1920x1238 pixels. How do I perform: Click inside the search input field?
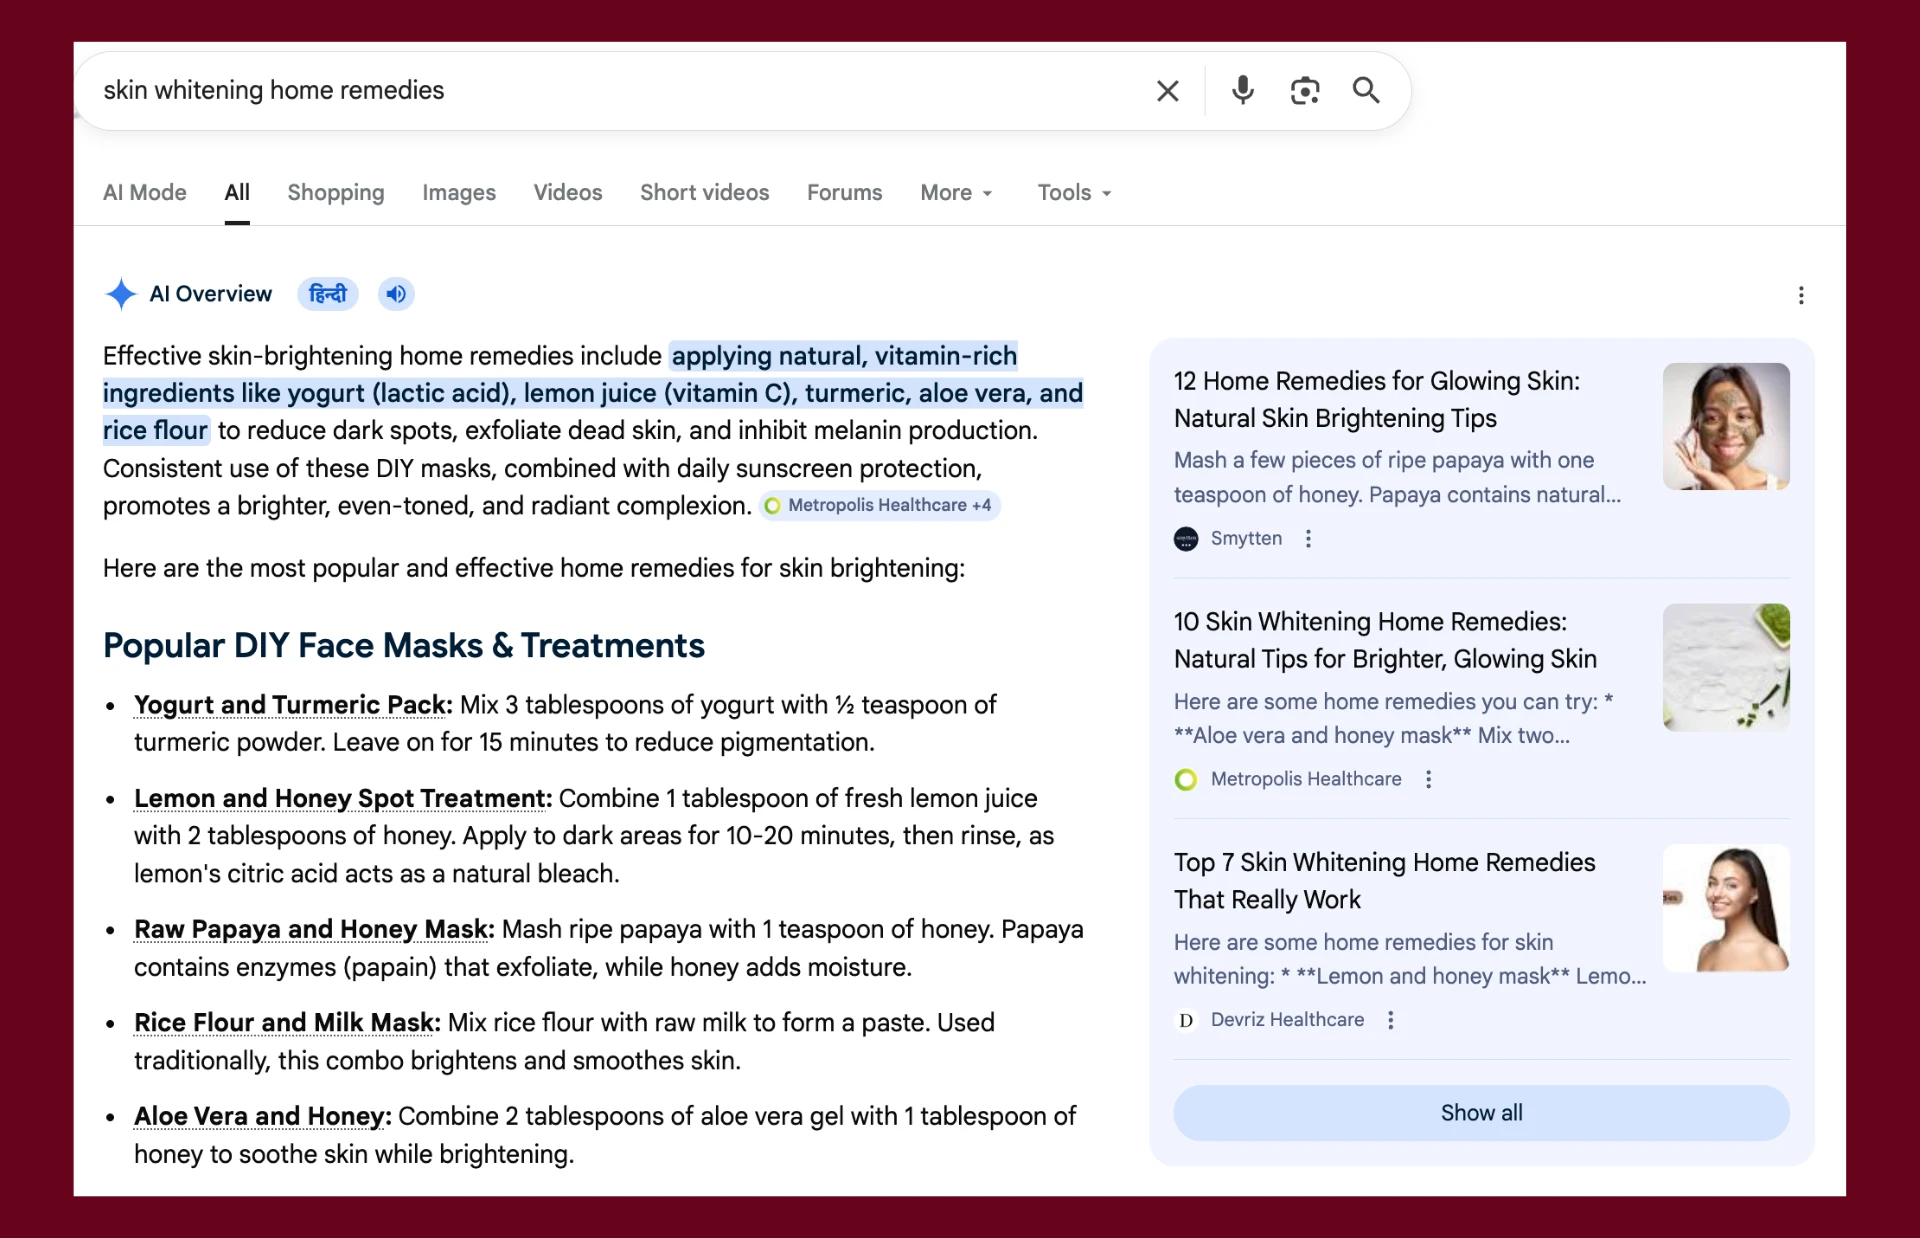(x=600, y=90)
